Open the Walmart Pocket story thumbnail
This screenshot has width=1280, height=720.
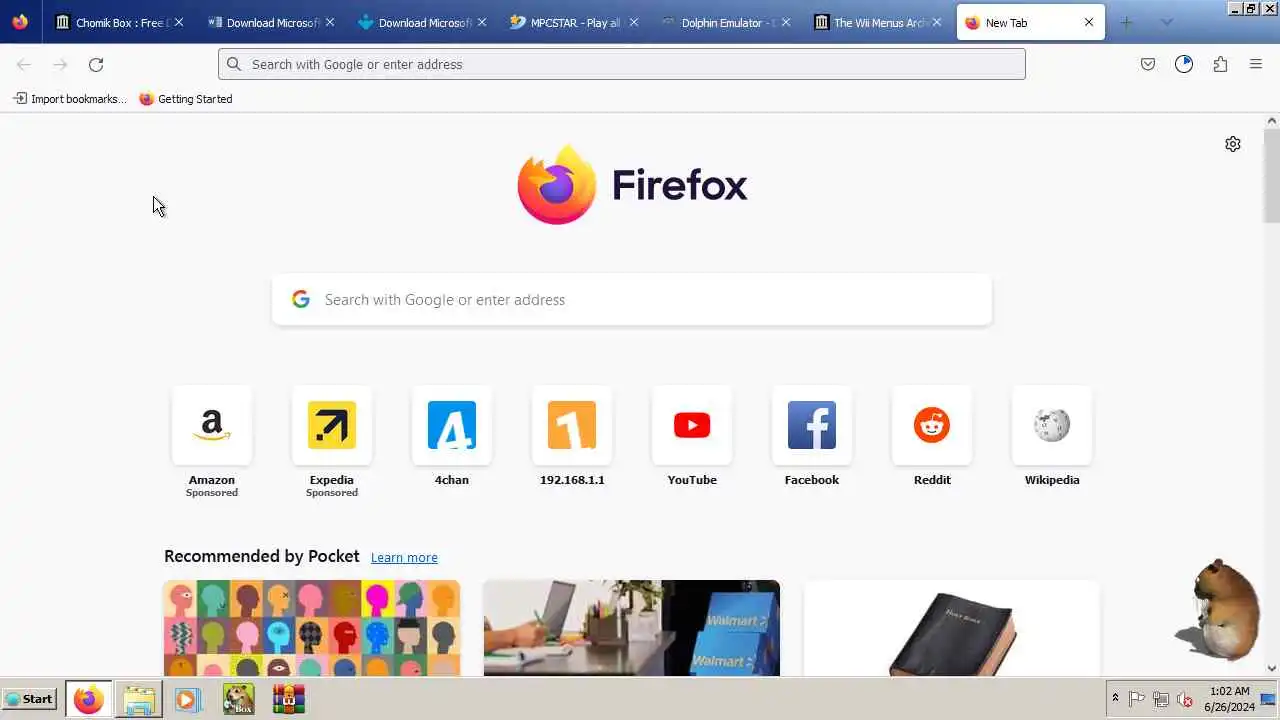[x=632, y=628]
